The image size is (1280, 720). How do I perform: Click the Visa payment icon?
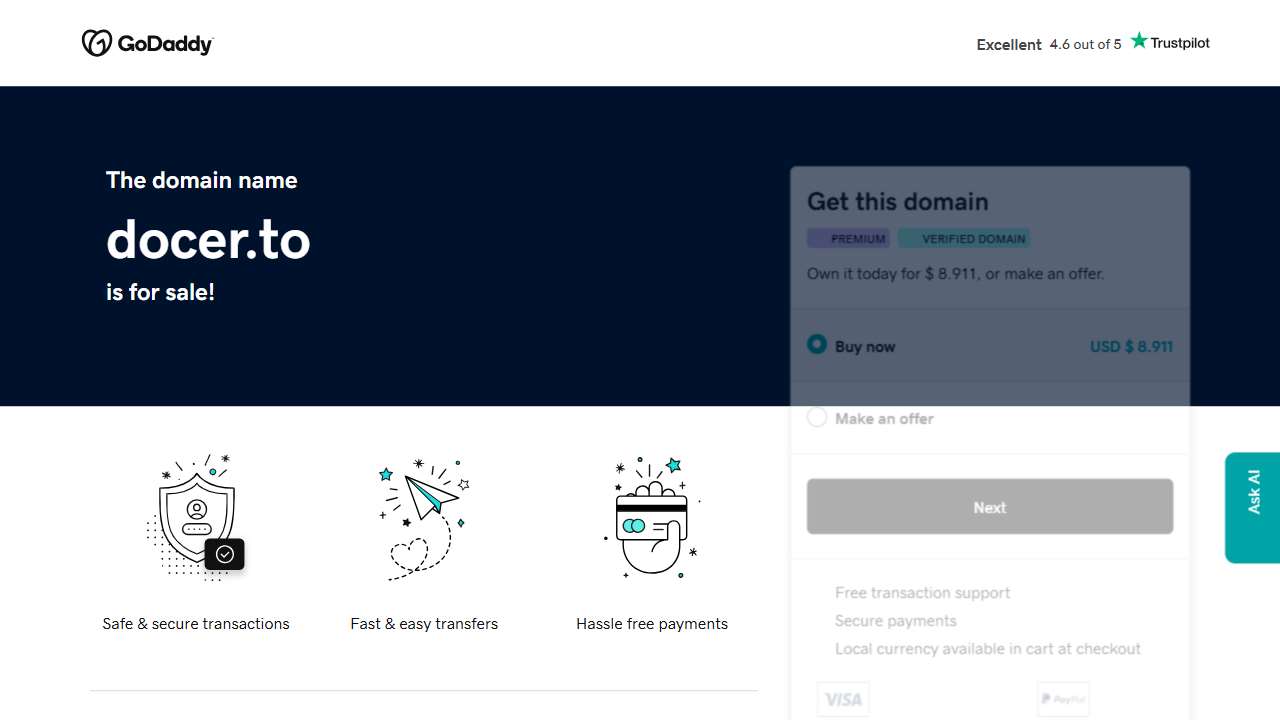point(843,699)
